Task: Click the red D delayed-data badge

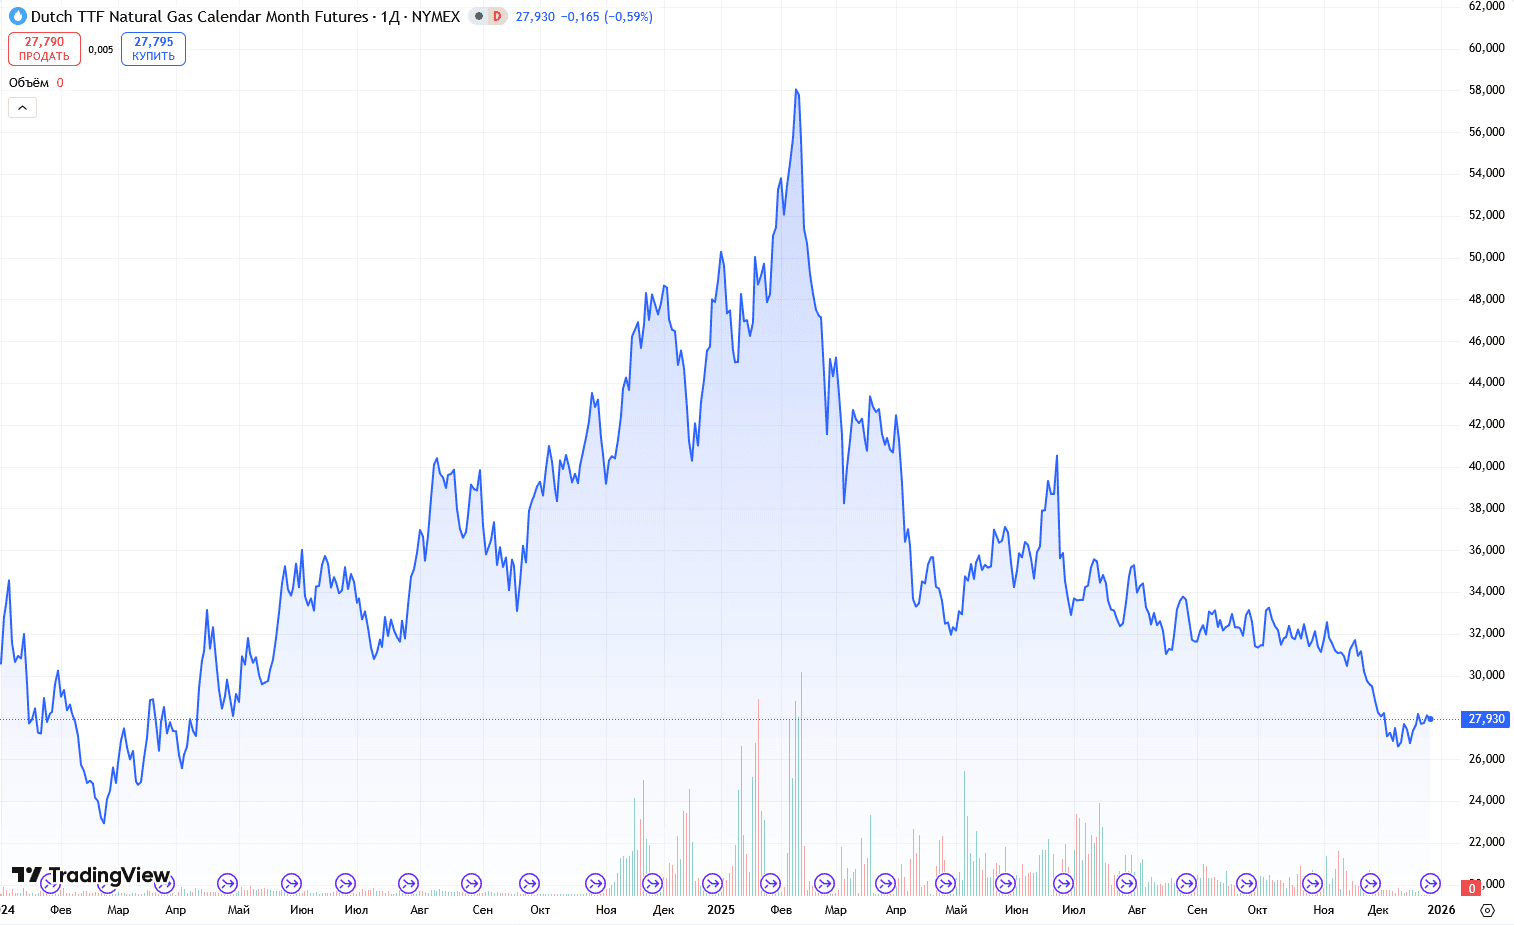Action: pyautogui.click(x=497, y=16)
